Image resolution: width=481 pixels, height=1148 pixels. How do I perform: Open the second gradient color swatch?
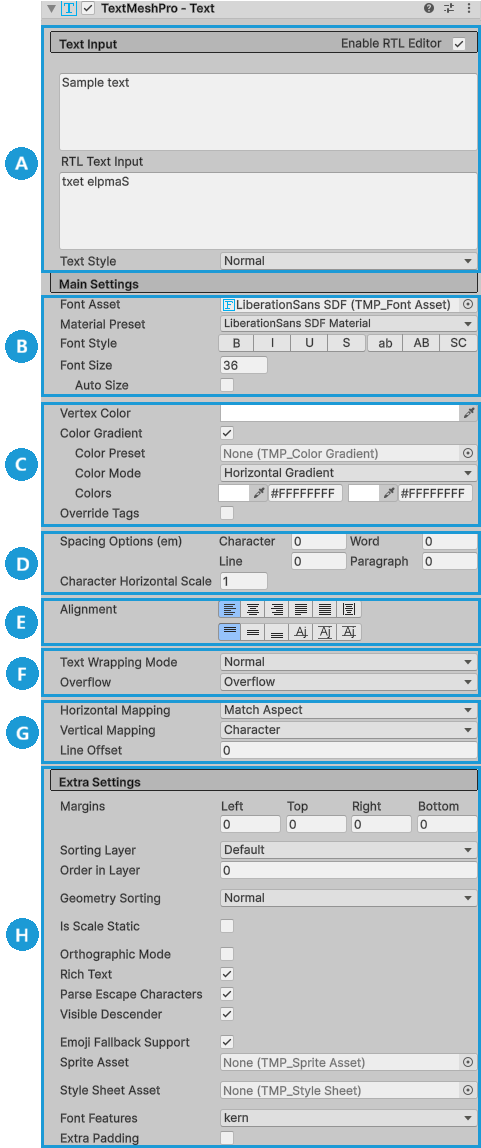(x=365, y=493)
